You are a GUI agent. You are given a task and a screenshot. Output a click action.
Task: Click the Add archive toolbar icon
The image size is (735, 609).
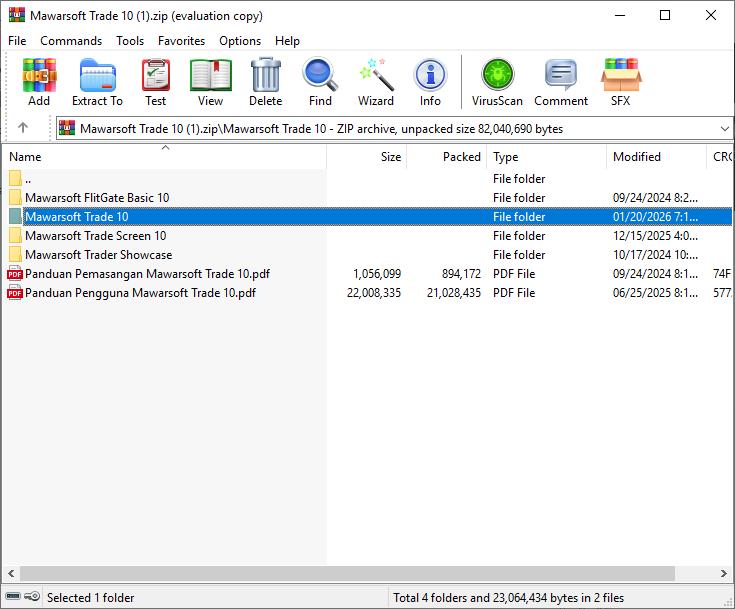tap(39, 82)
